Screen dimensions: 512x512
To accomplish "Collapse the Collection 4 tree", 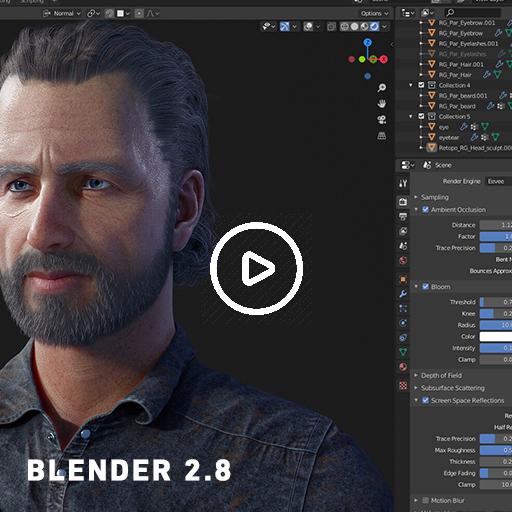I will [x=411, y=85].
